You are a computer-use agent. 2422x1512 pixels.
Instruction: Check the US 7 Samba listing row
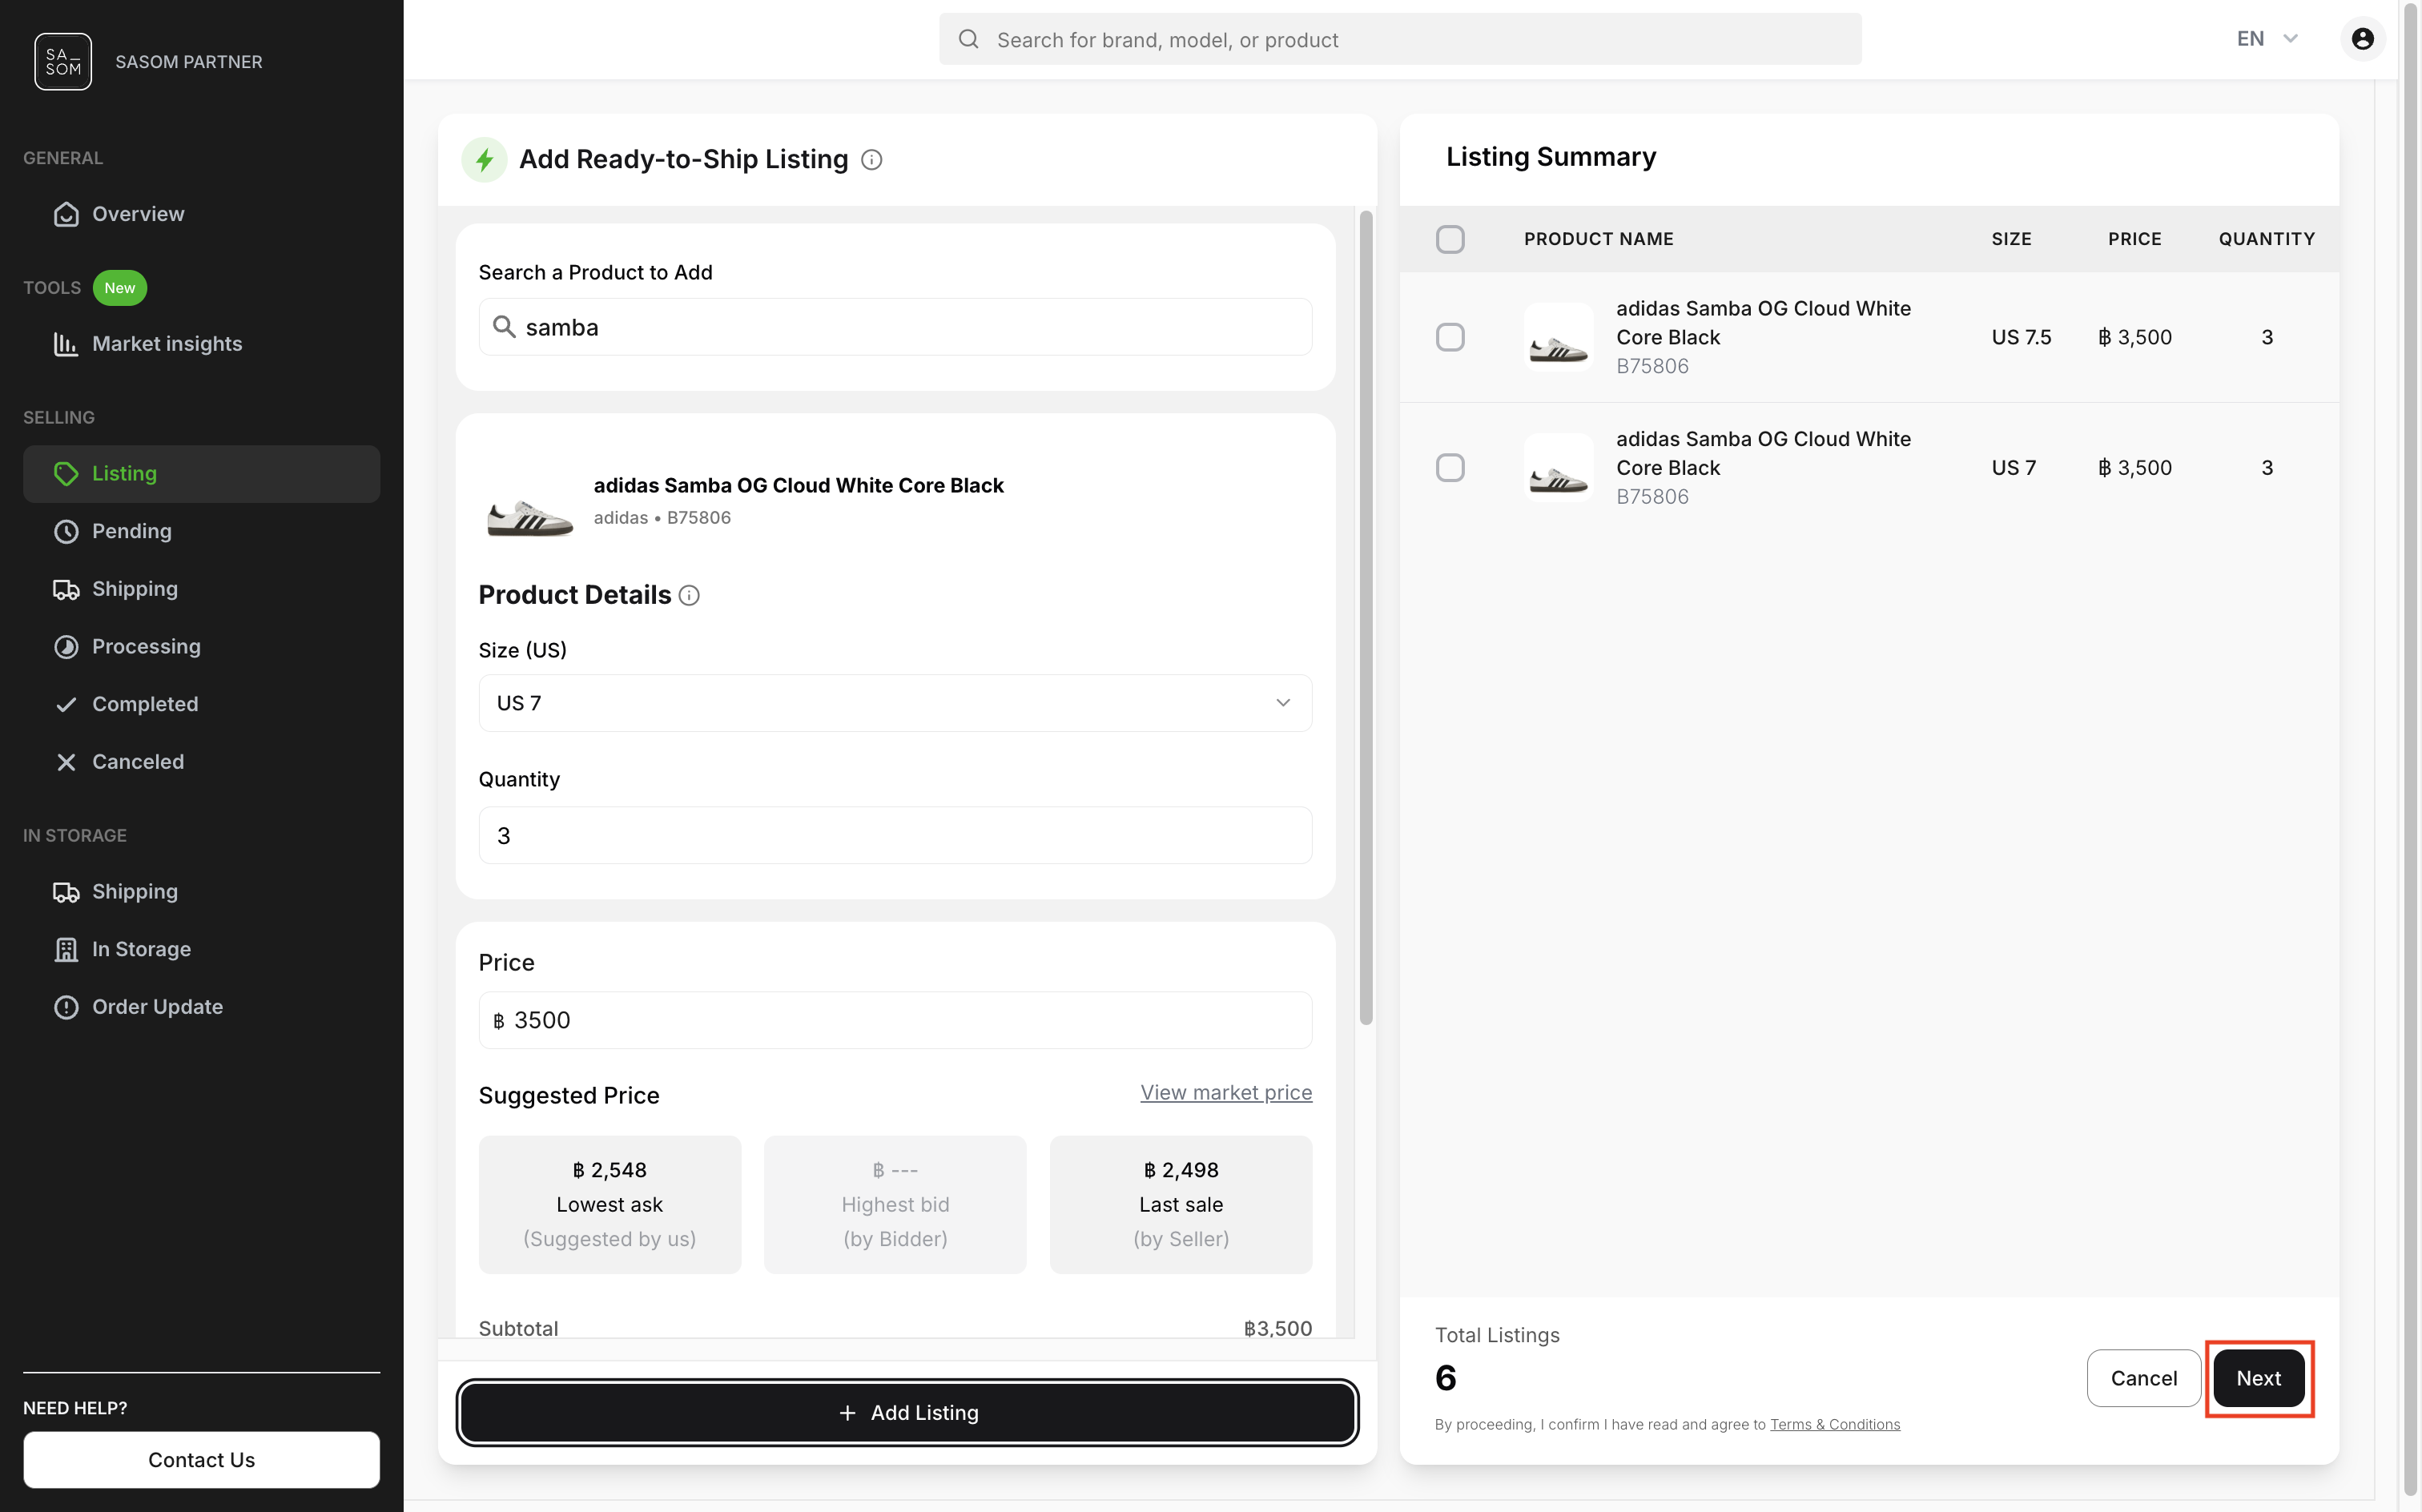1450,467
